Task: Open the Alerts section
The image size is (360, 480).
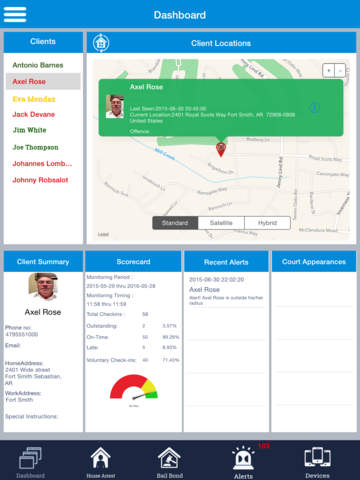Action: [243, 462]
